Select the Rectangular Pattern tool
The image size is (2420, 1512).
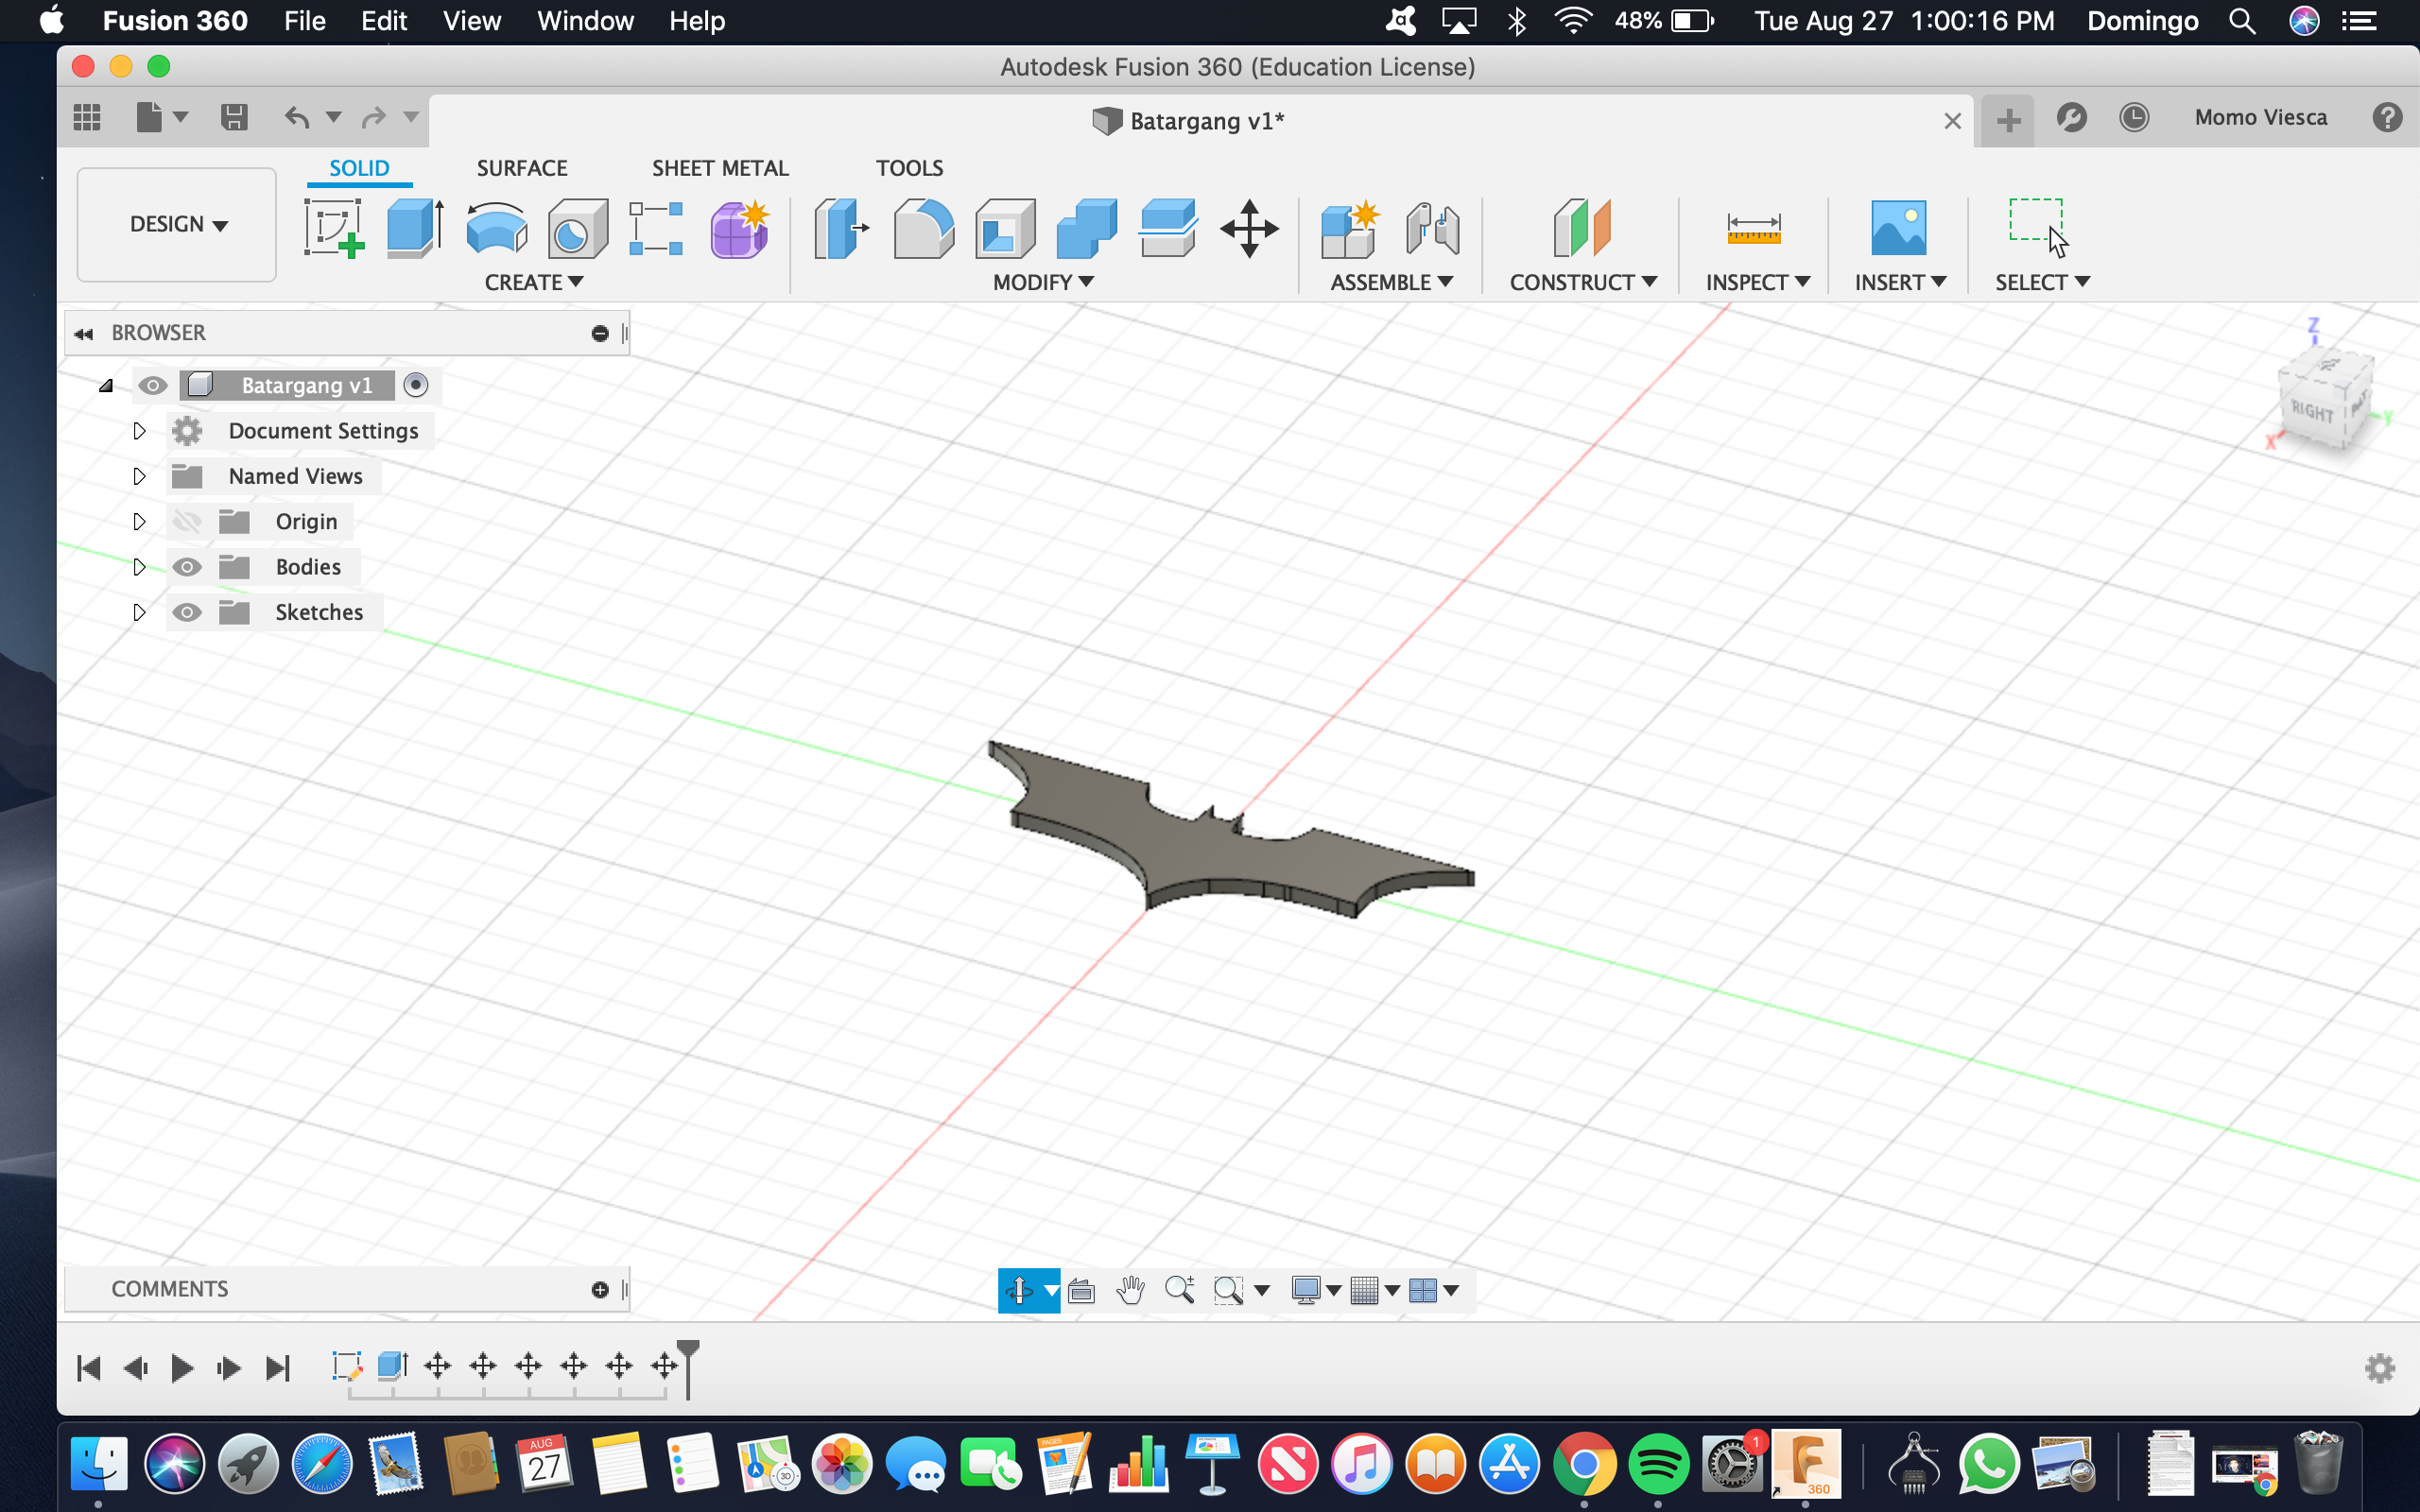tap(656, 228)
